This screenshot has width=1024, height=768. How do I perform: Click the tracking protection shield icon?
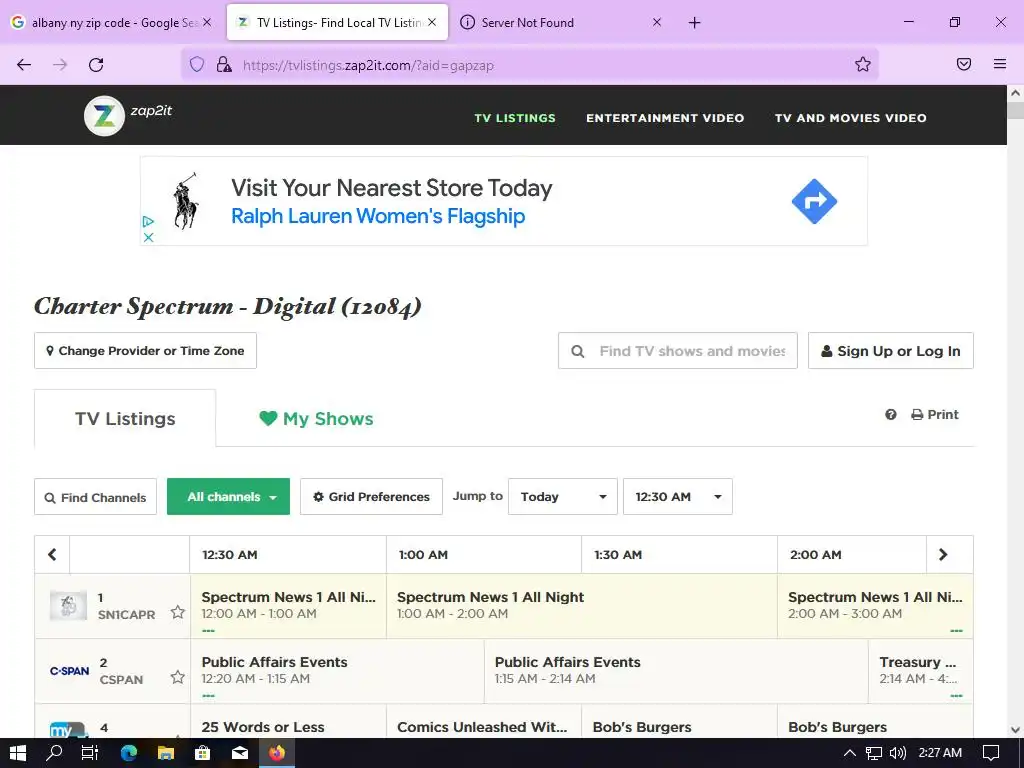pos(197,64)
